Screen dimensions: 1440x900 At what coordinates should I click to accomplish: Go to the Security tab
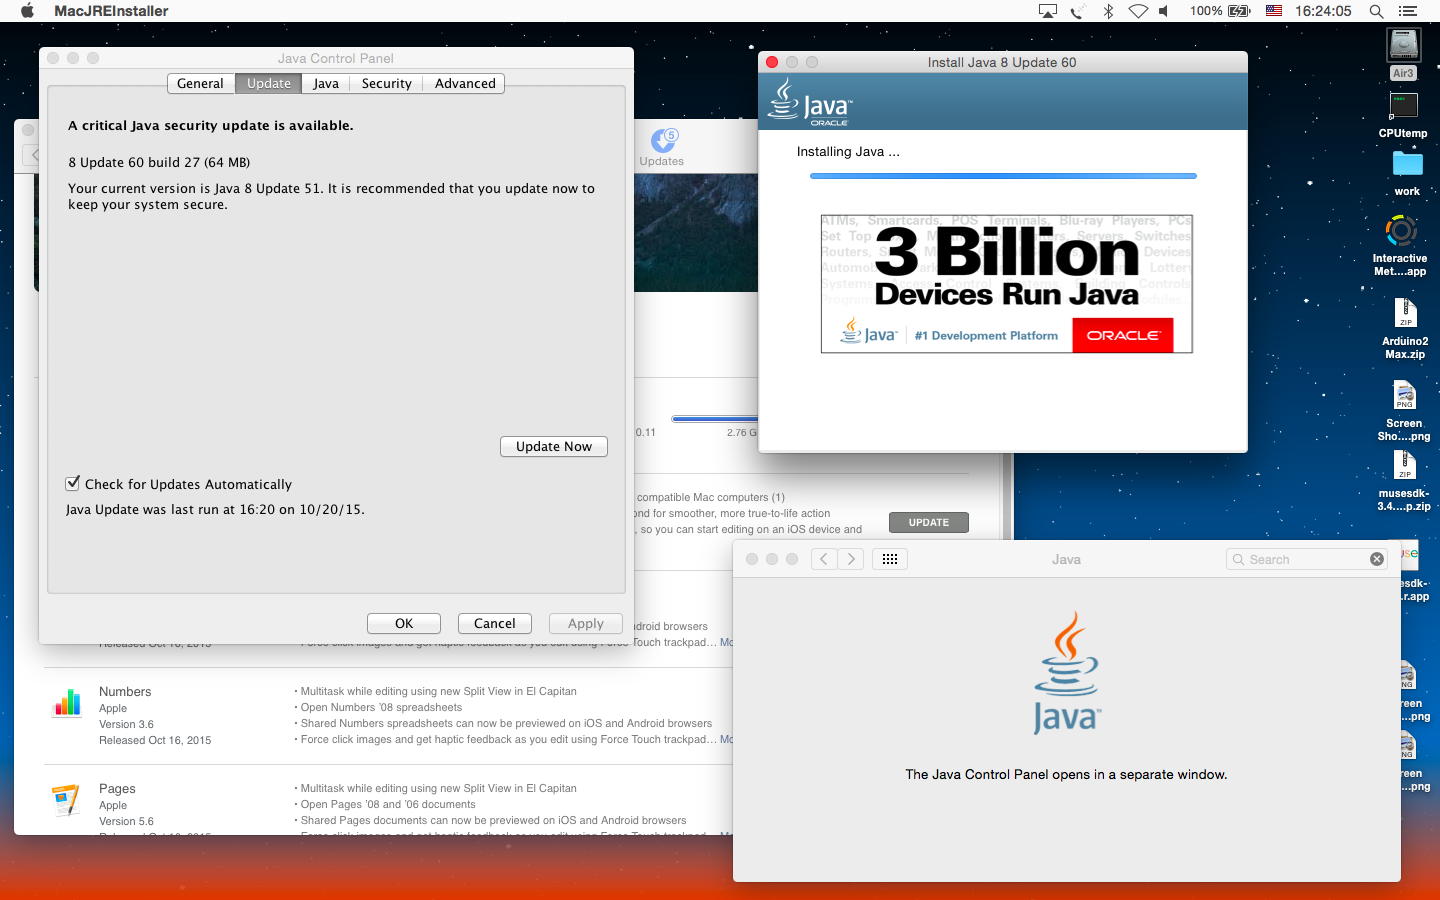[x=386, y=83]
